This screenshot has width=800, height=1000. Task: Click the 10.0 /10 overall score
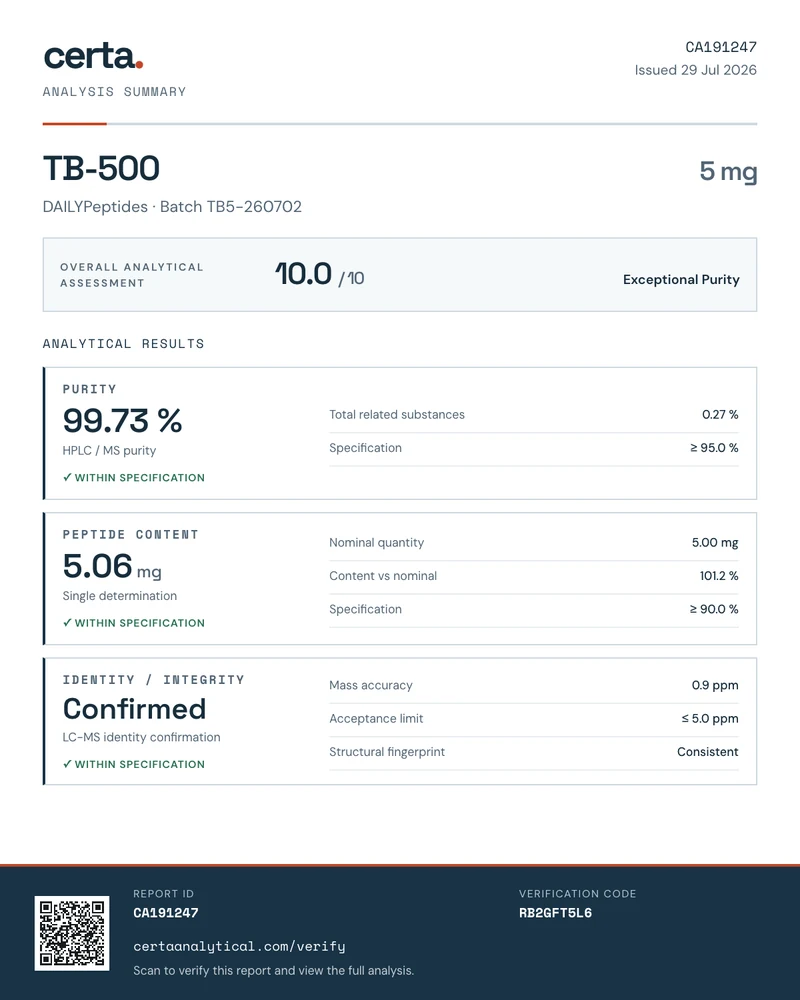[x=320, y=275]
